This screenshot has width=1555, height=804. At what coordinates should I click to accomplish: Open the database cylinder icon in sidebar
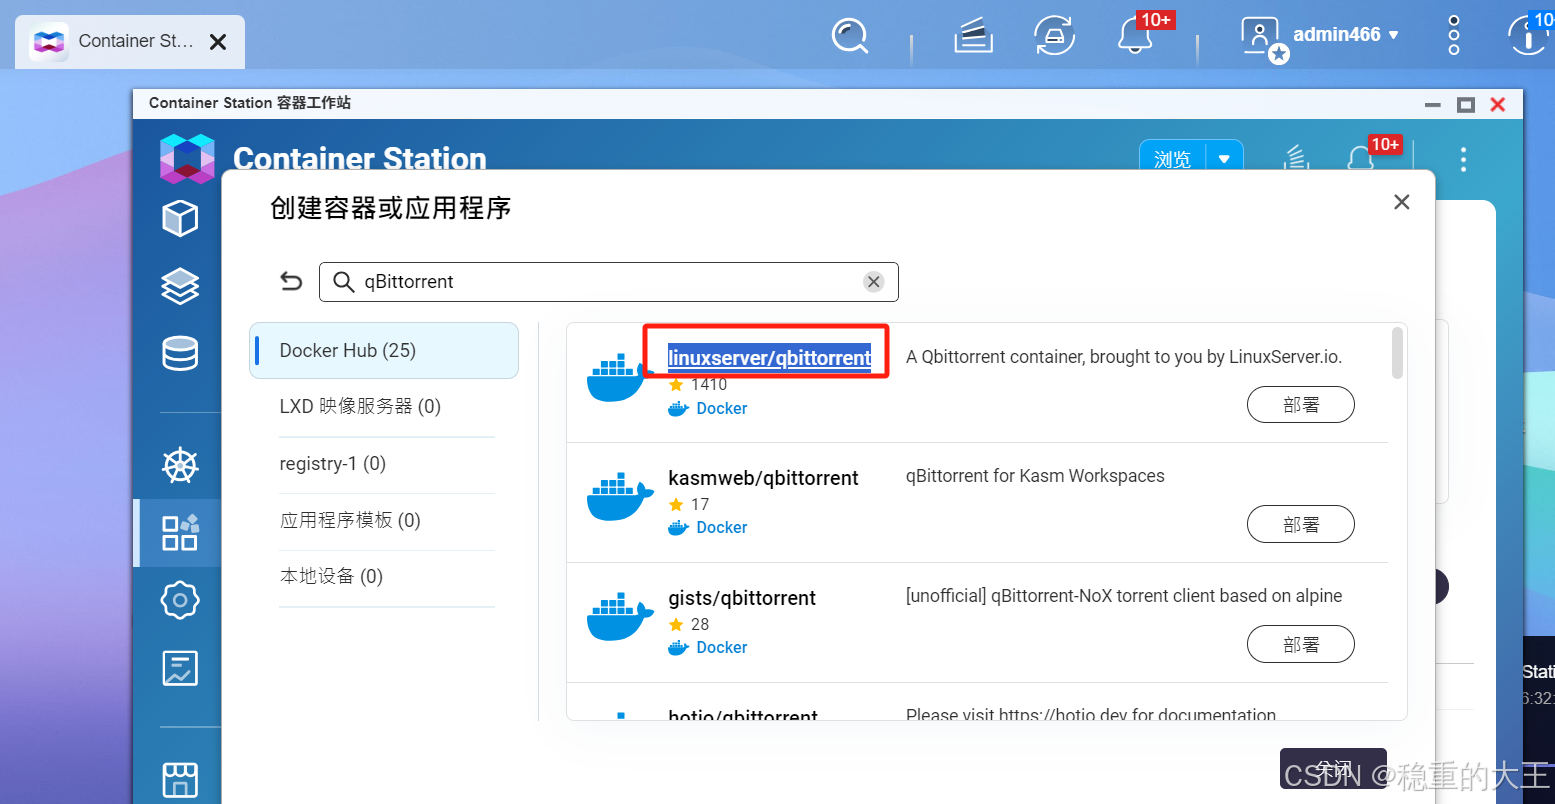click(180, 354)
